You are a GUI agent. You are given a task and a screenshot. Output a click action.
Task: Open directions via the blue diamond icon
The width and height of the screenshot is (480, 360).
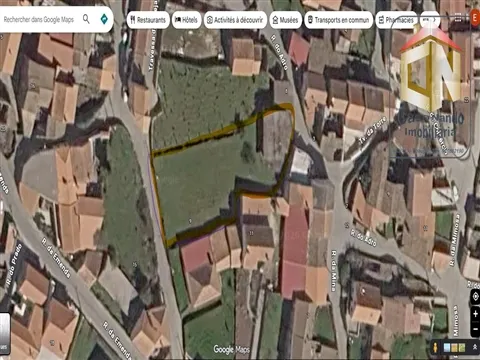104,19
